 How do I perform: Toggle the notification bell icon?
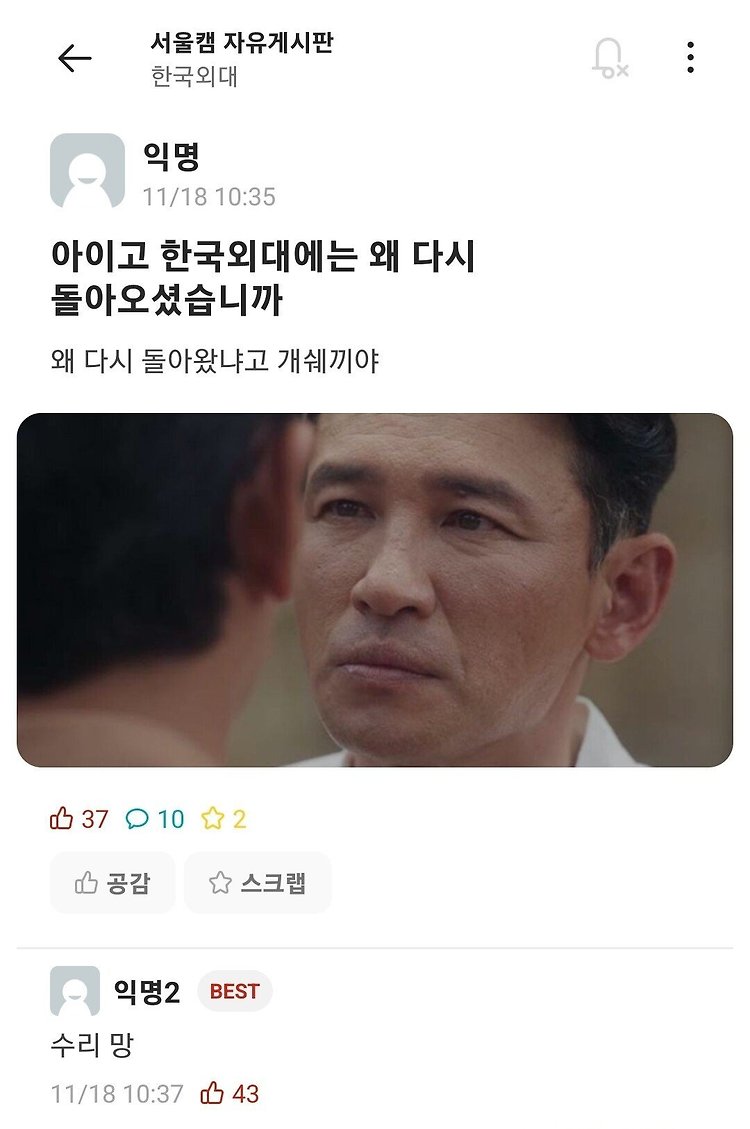point(610,58)
